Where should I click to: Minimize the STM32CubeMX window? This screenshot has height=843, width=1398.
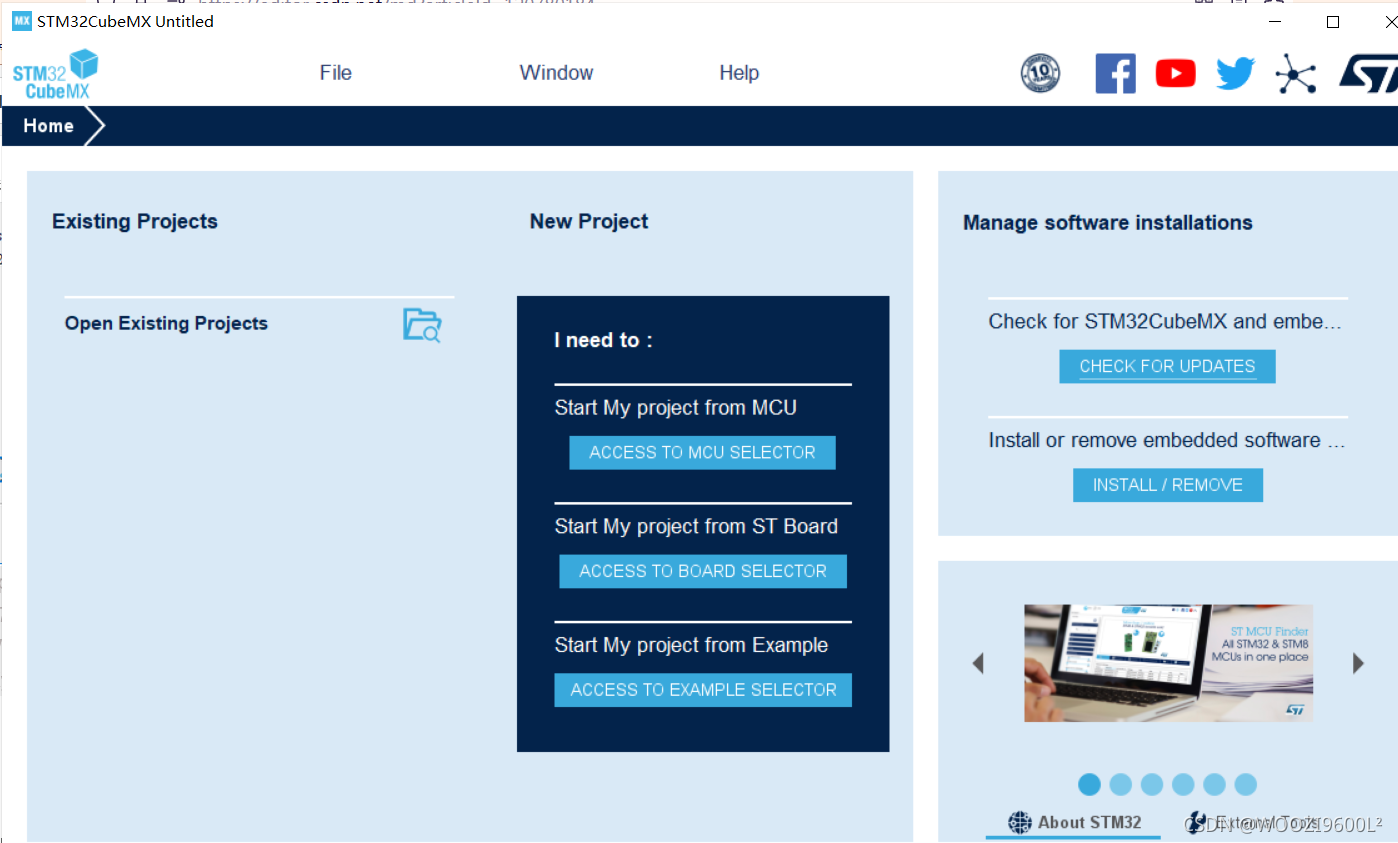[x=1275, y=22]
